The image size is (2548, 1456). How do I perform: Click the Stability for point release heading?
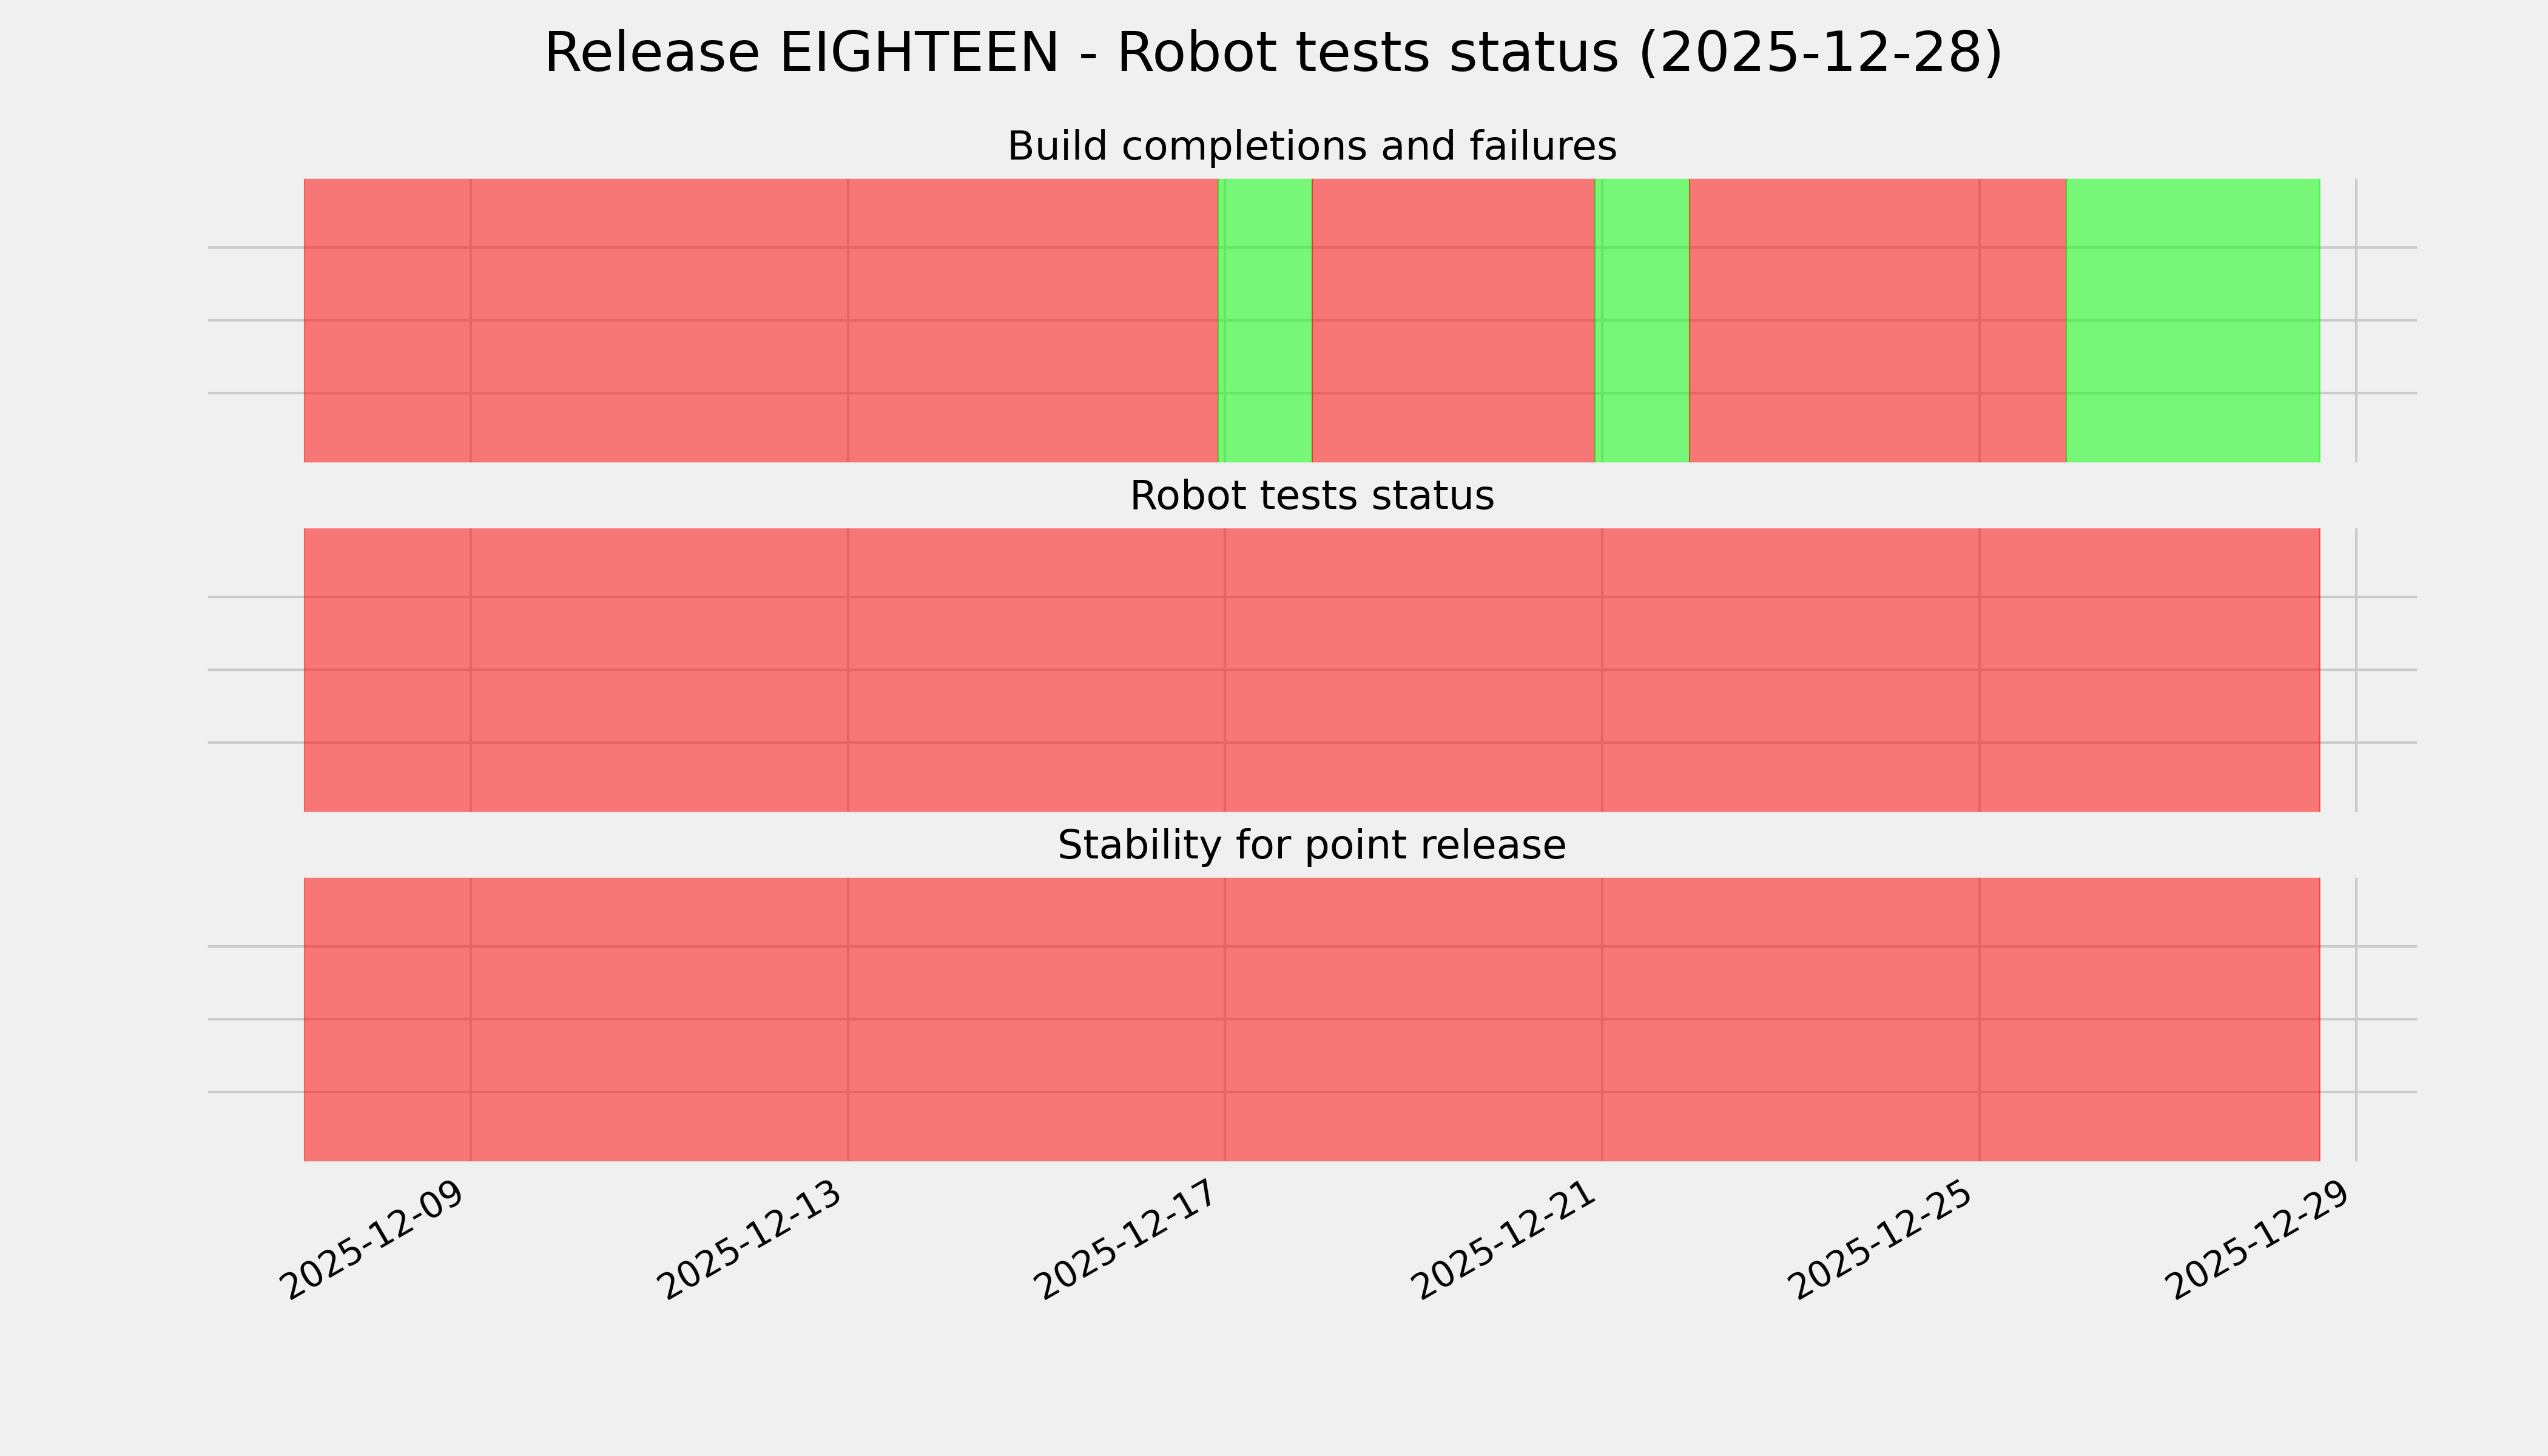point(1311,846)
